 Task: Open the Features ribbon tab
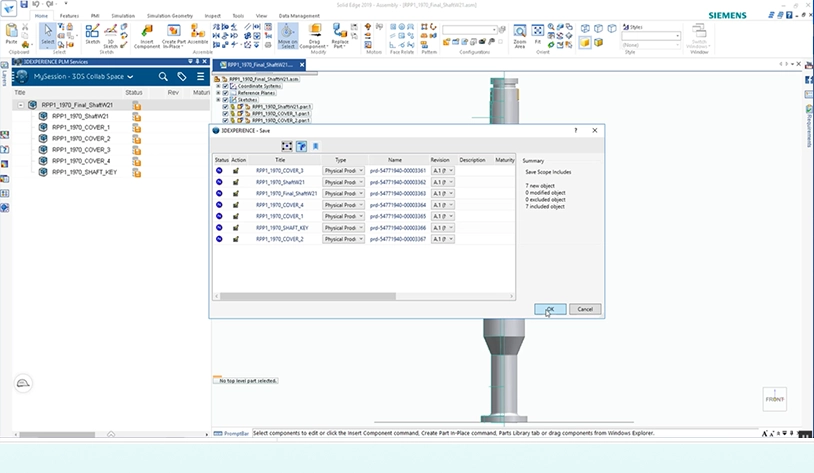tap(69, 16)
